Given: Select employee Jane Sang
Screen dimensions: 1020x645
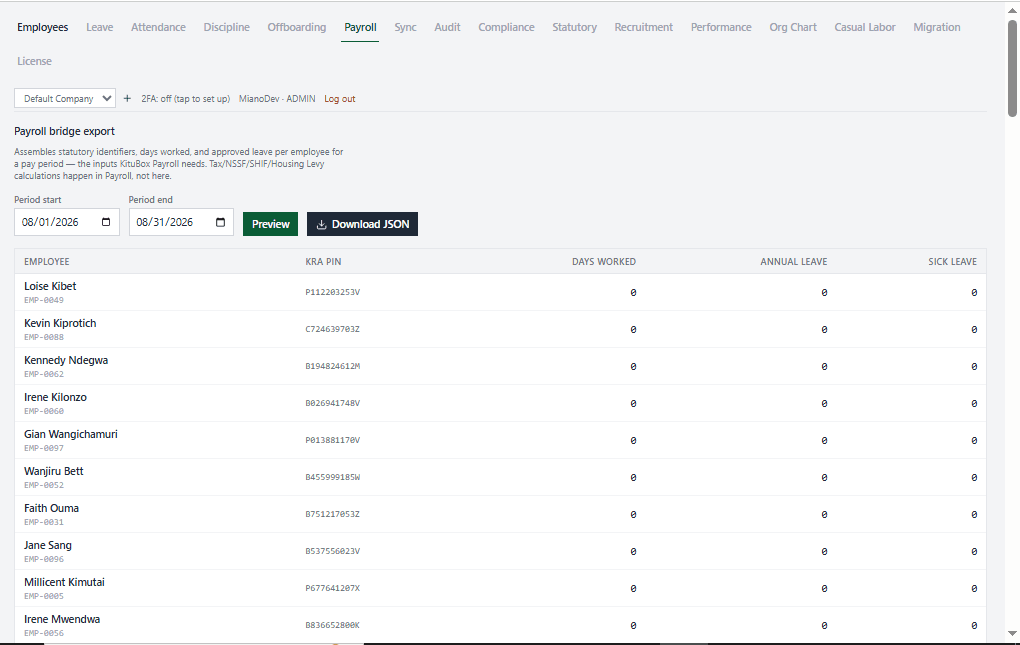Looking at the screenshot, I should pyautogui.click(x=48, y=546).
